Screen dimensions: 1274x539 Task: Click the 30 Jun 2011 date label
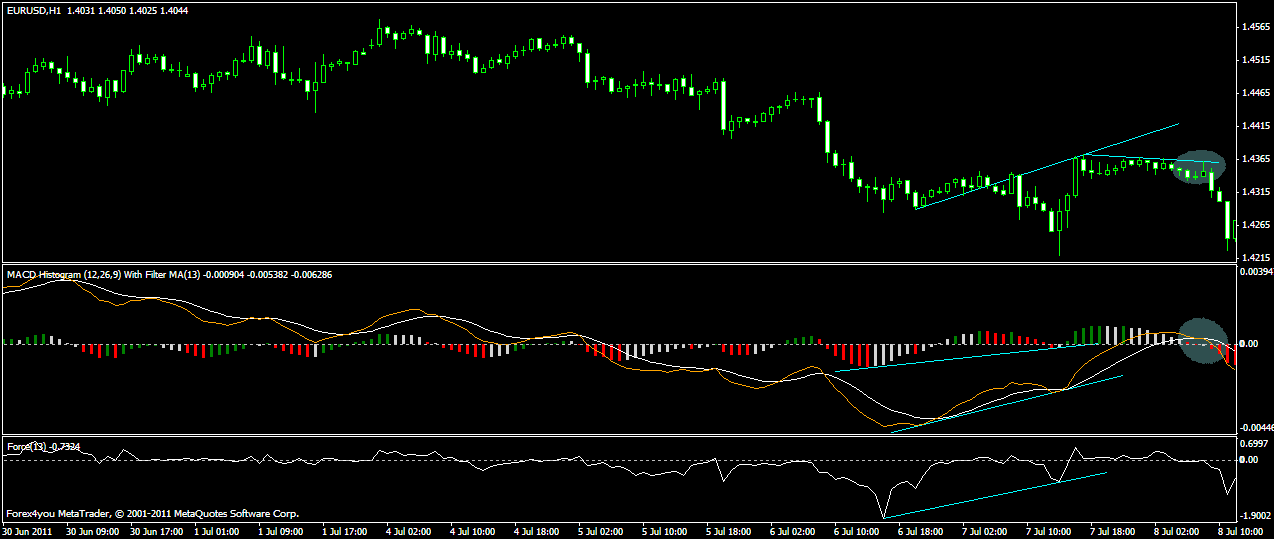pyautogui.click(x=27, y=531)
